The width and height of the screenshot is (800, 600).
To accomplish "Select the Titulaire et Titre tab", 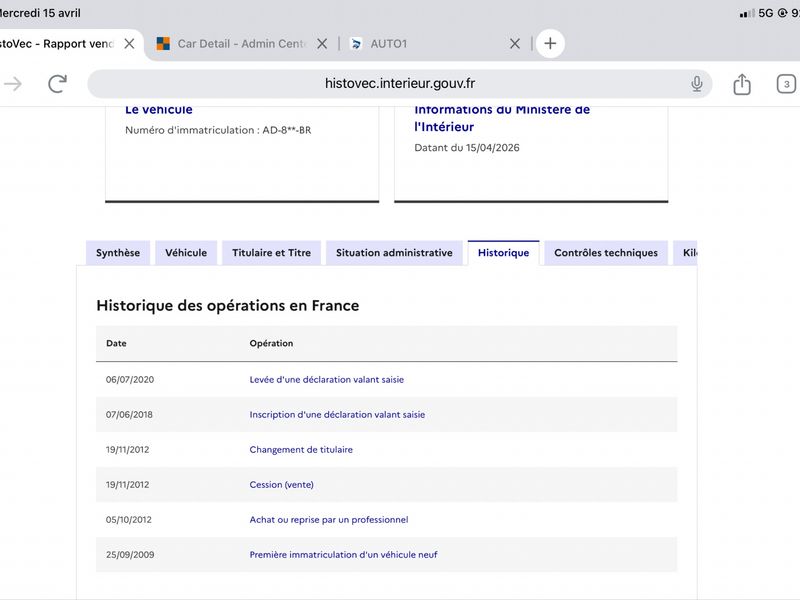I will click(271, 253).
